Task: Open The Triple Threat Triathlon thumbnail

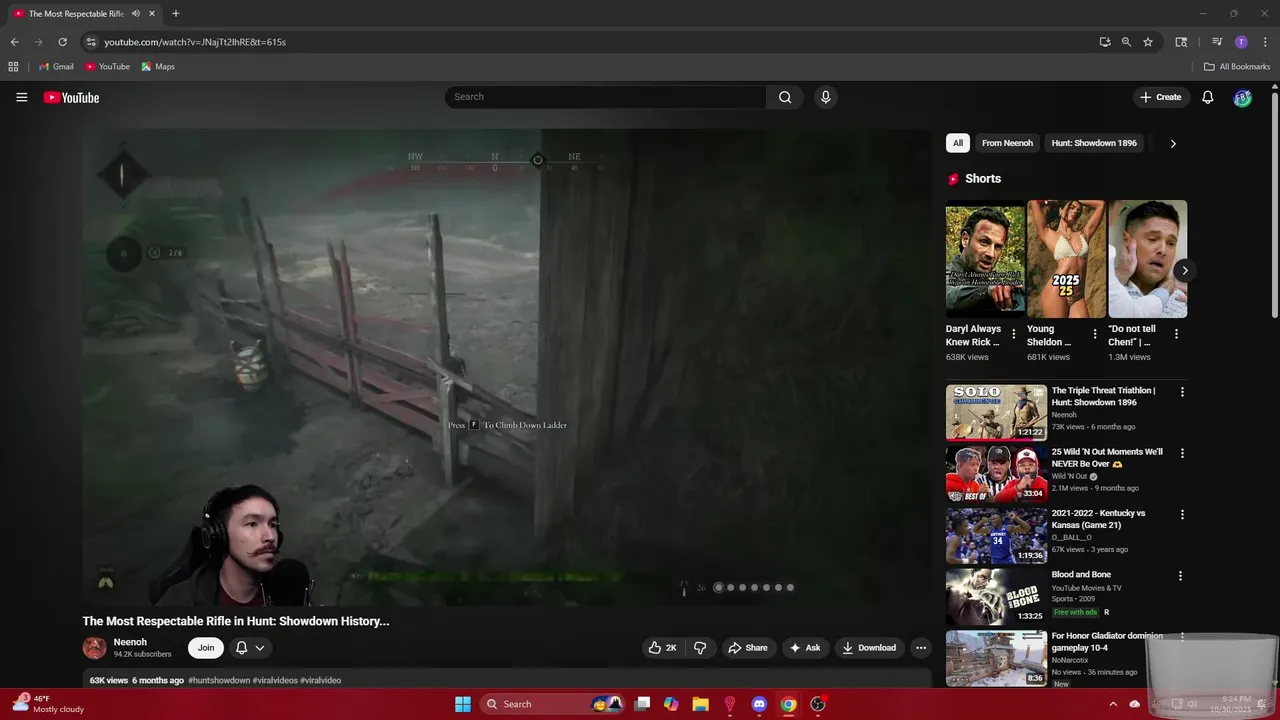Action: point(996,413)
